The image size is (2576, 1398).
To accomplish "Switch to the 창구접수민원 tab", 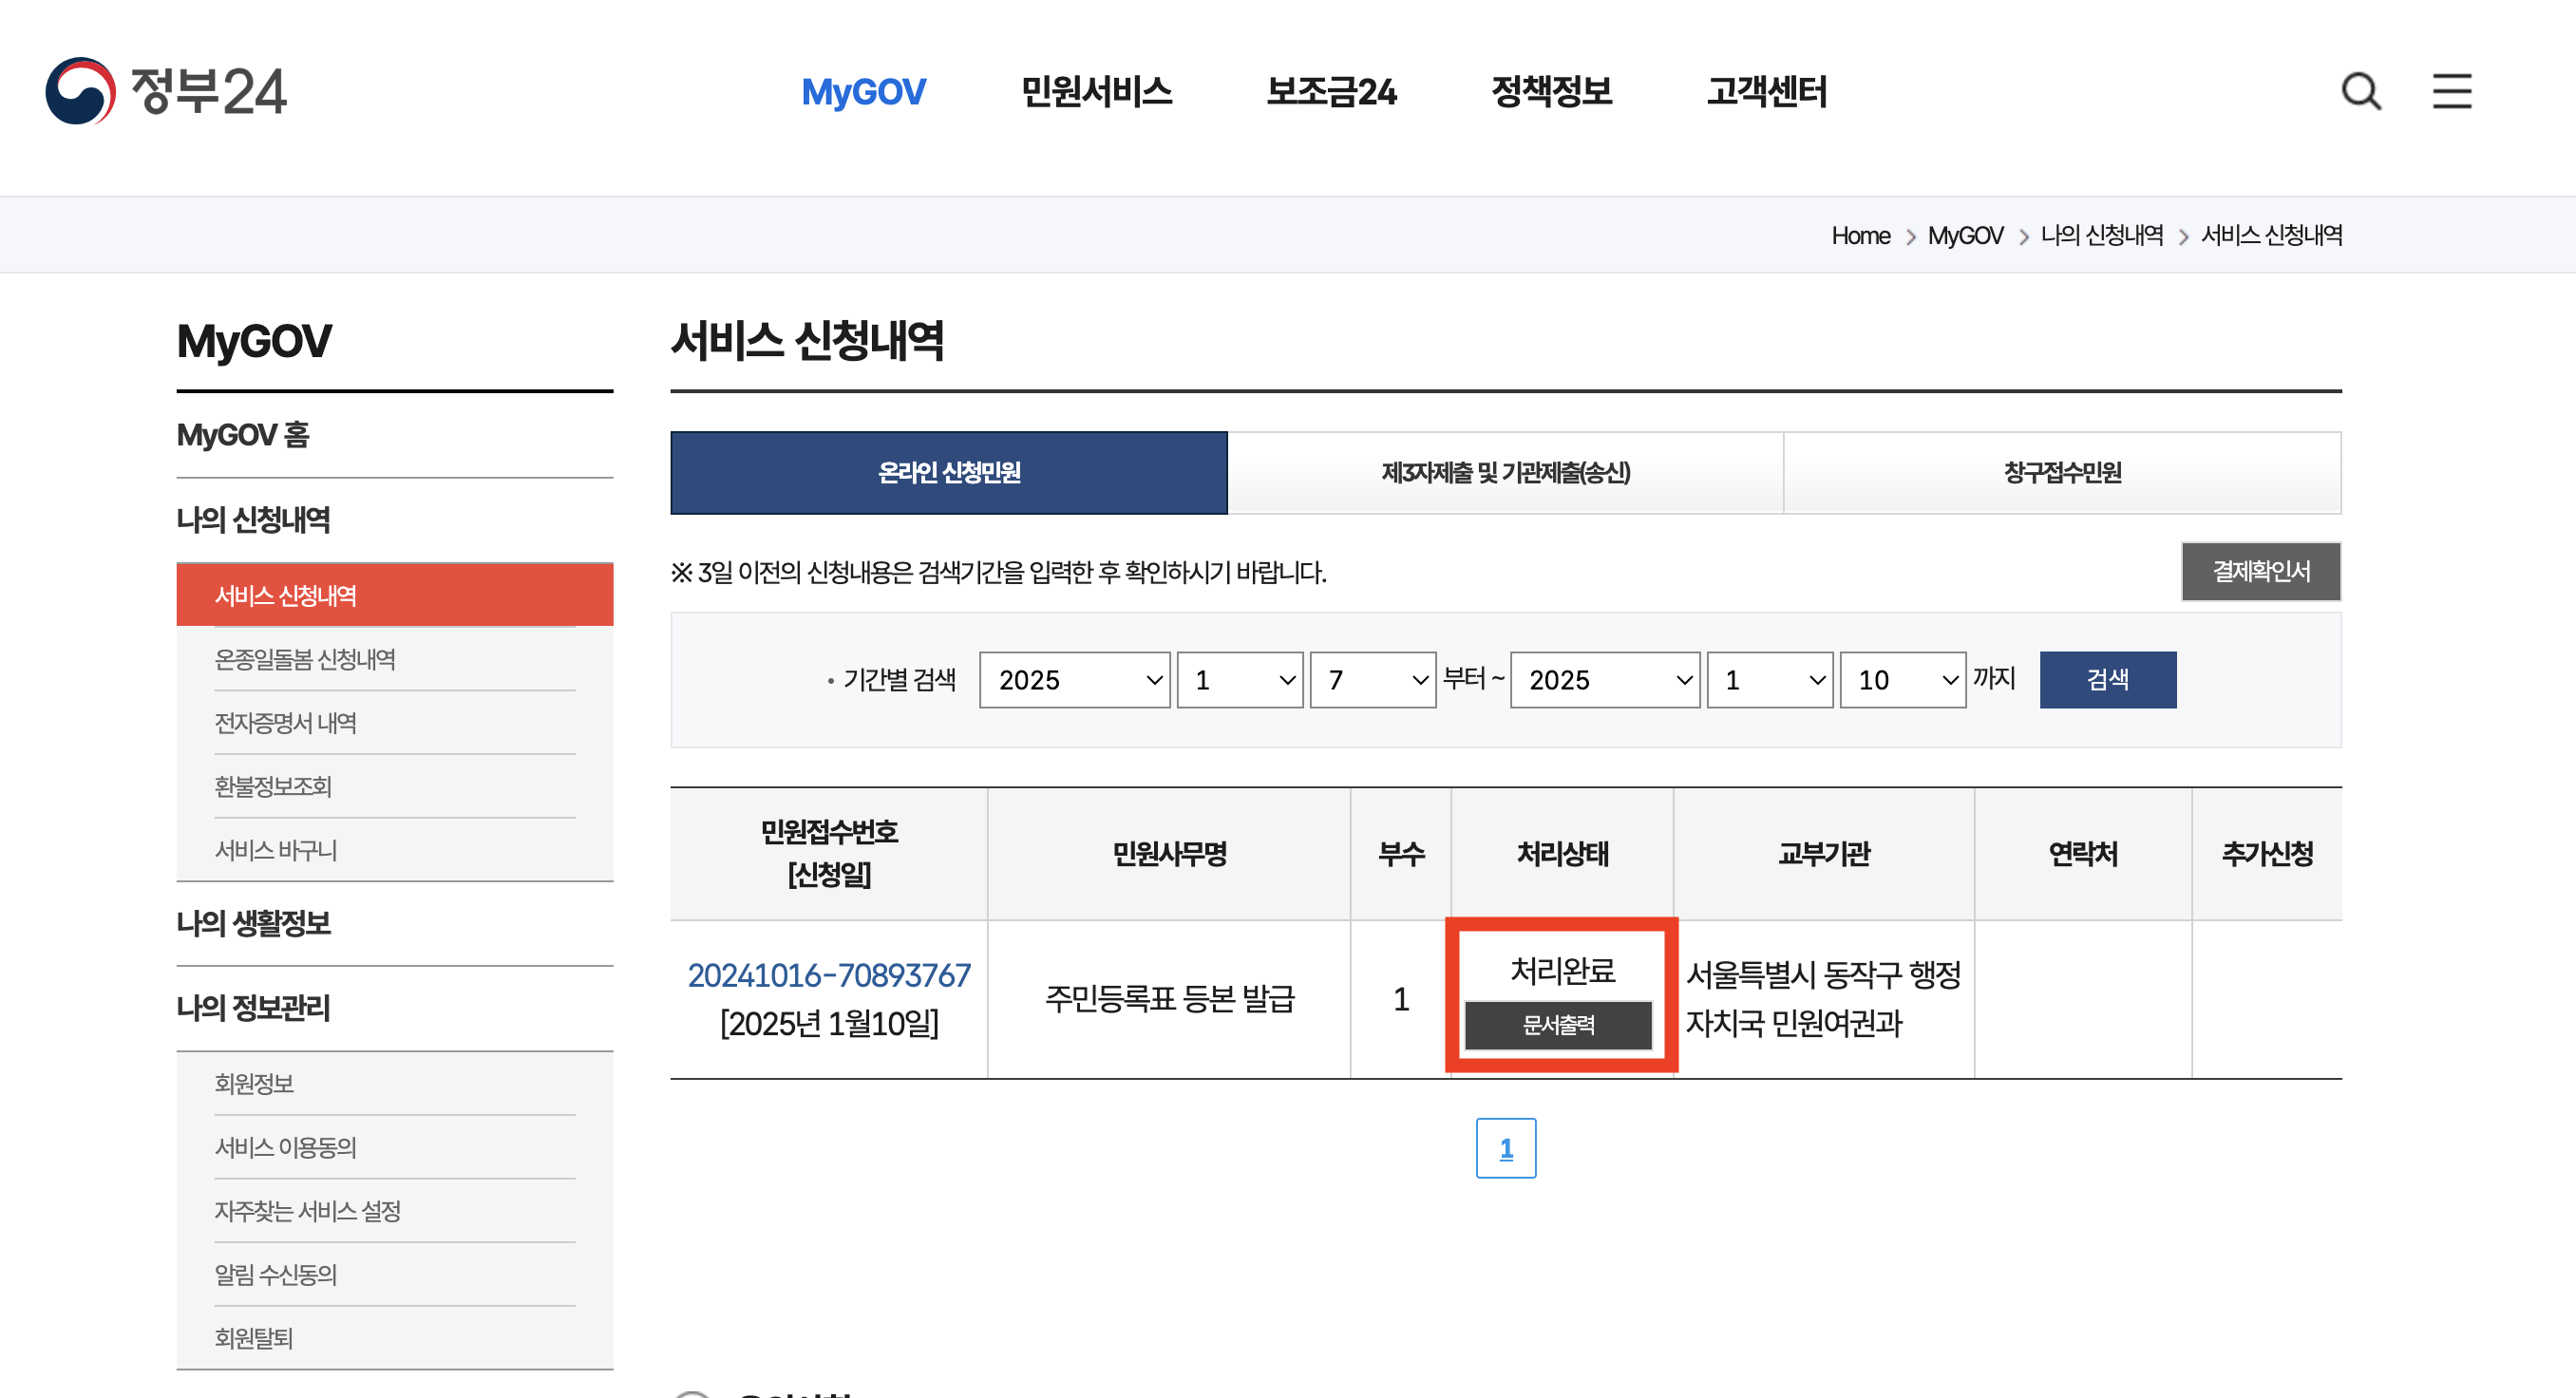I will pyautogui.click(x=2061, y=472).
